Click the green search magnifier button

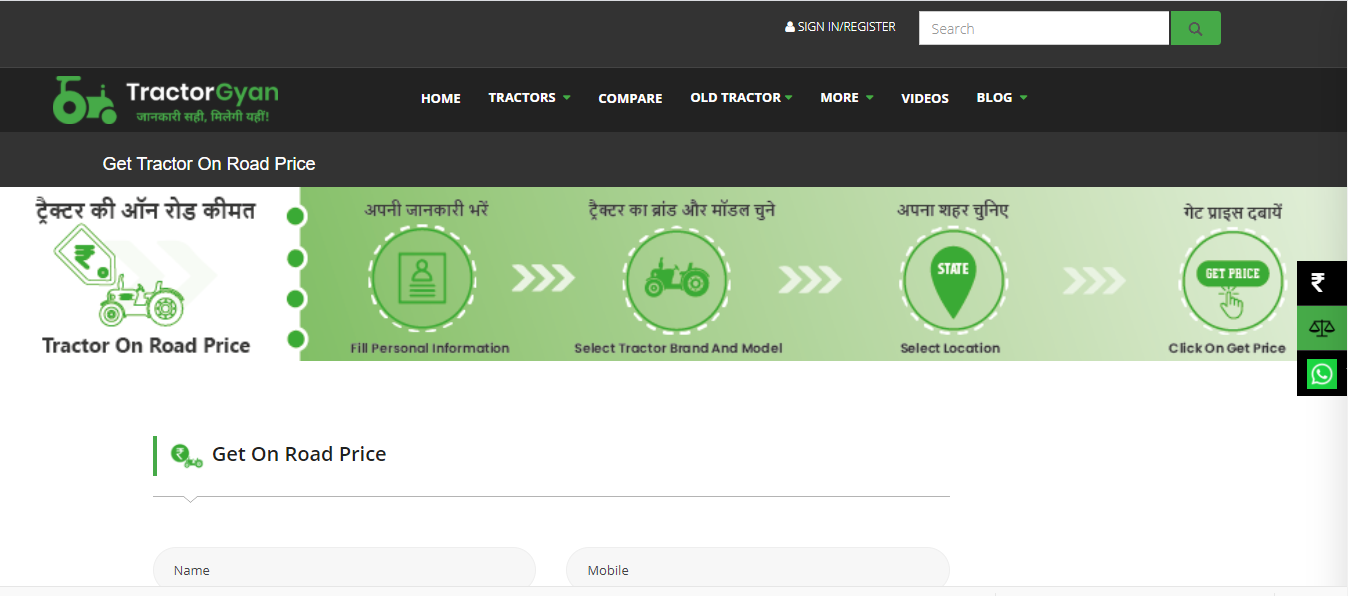point(1195,28)
